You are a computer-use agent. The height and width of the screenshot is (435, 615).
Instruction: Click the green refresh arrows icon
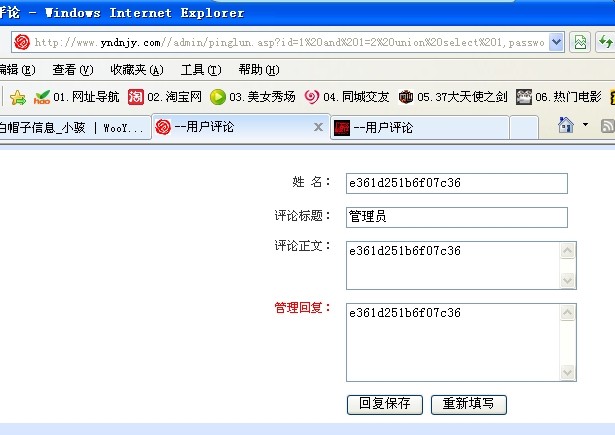(605, 42)
